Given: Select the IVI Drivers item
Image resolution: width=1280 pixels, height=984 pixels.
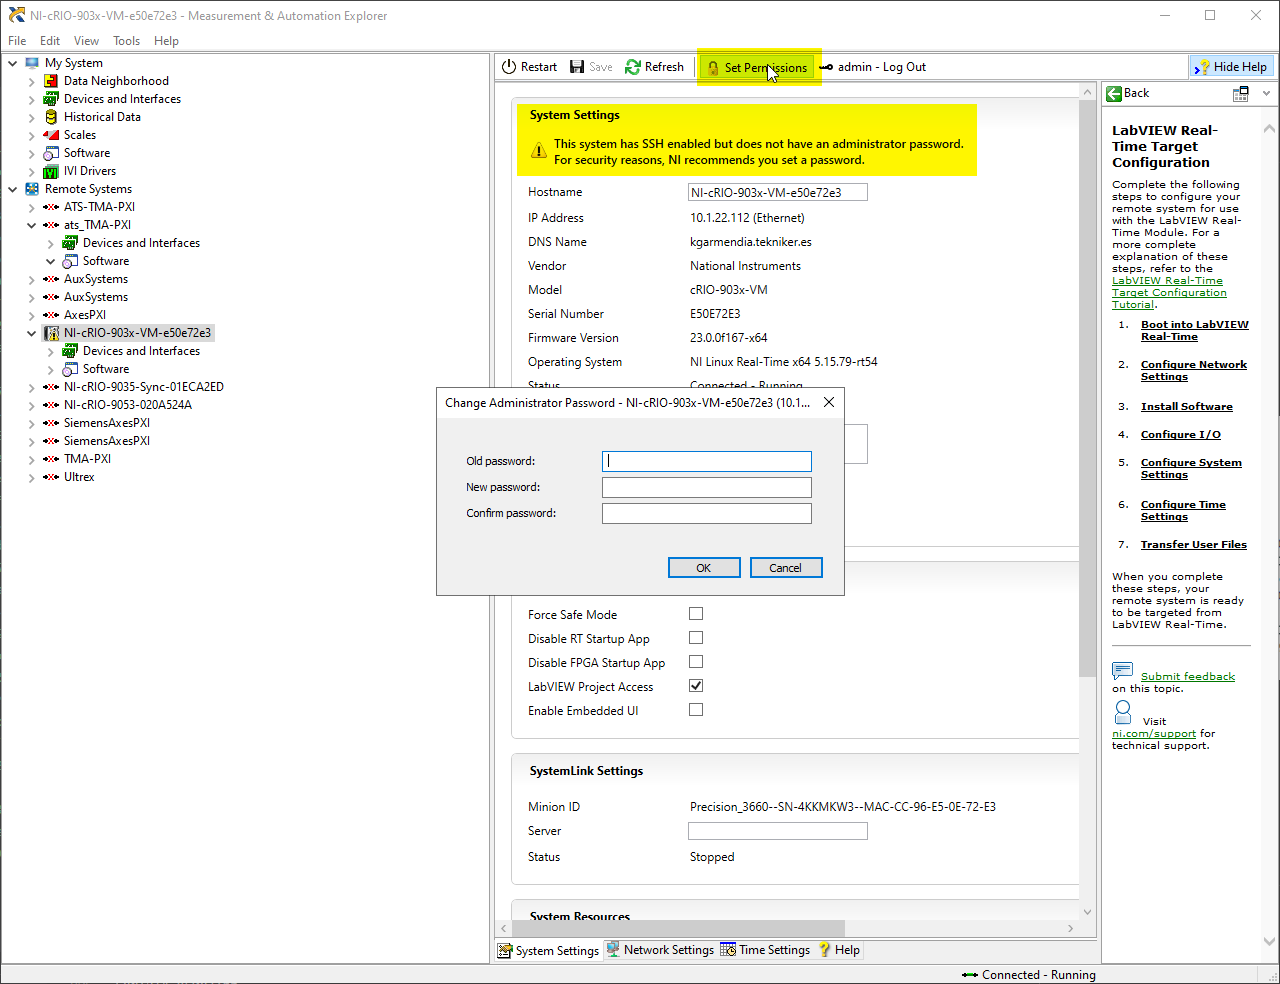Looking at the screenshot, I should coord(90,171).
